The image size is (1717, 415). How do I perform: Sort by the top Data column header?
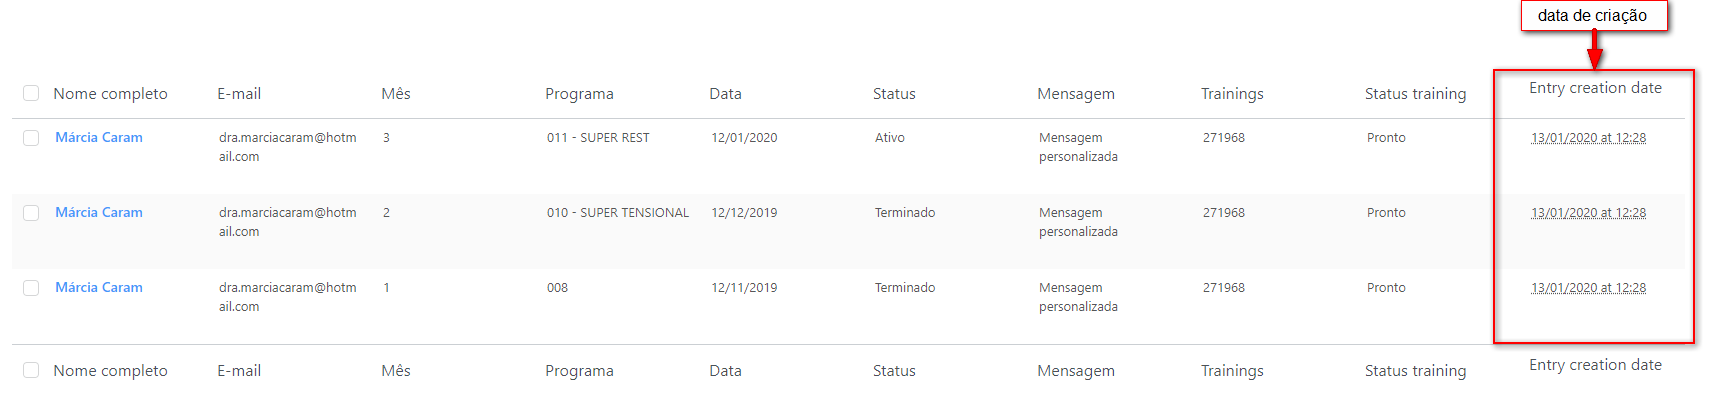click(725, 94)
